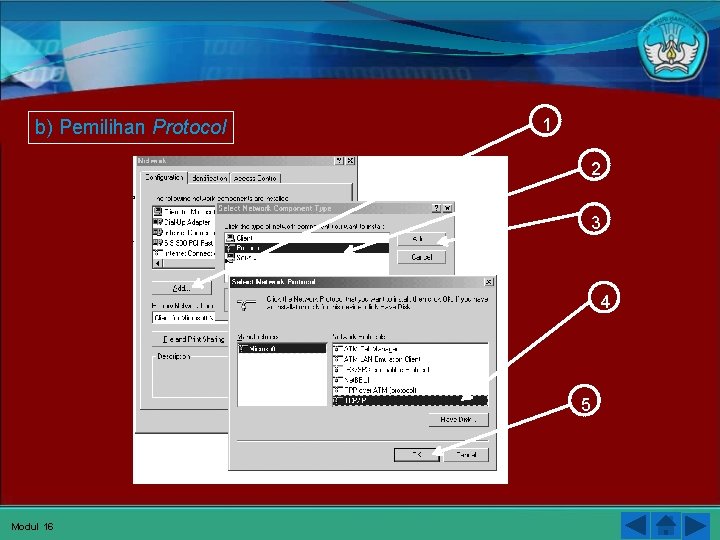
Task: Click the Have Disk... button
Action: coord(458,419)
